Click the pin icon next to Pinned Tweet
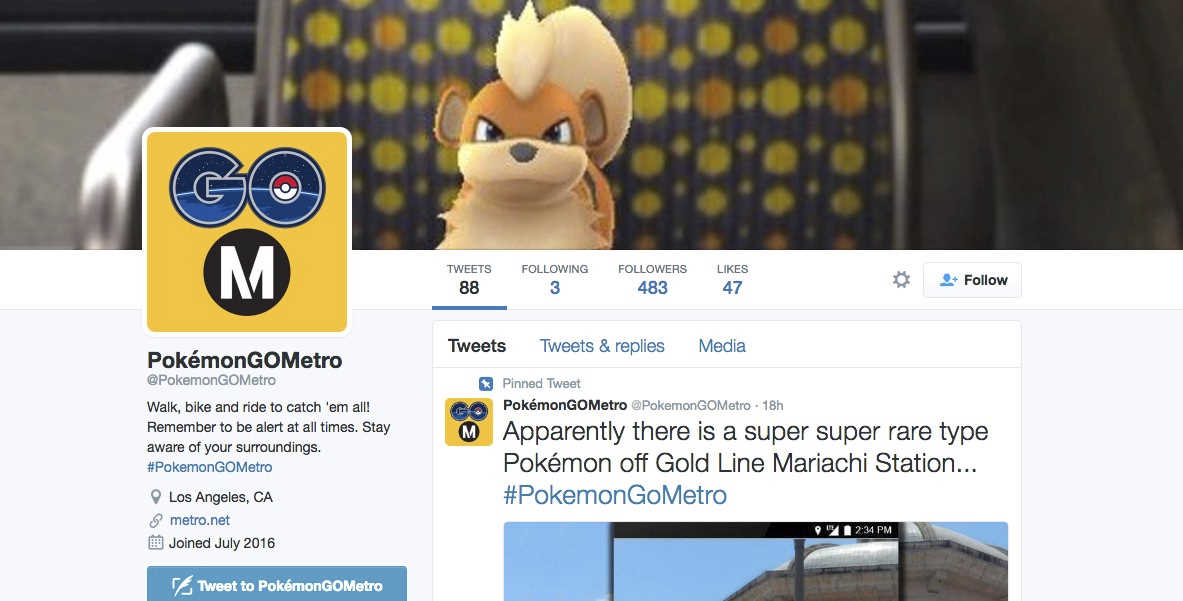The image size is (1183, 601). [486, 384]
